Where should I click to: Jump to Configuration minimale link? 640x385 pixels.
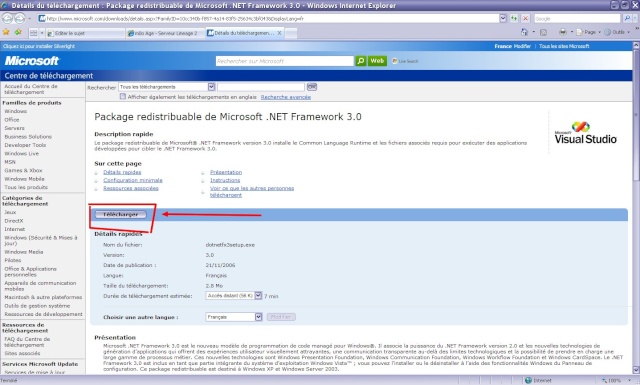(133, 180)
